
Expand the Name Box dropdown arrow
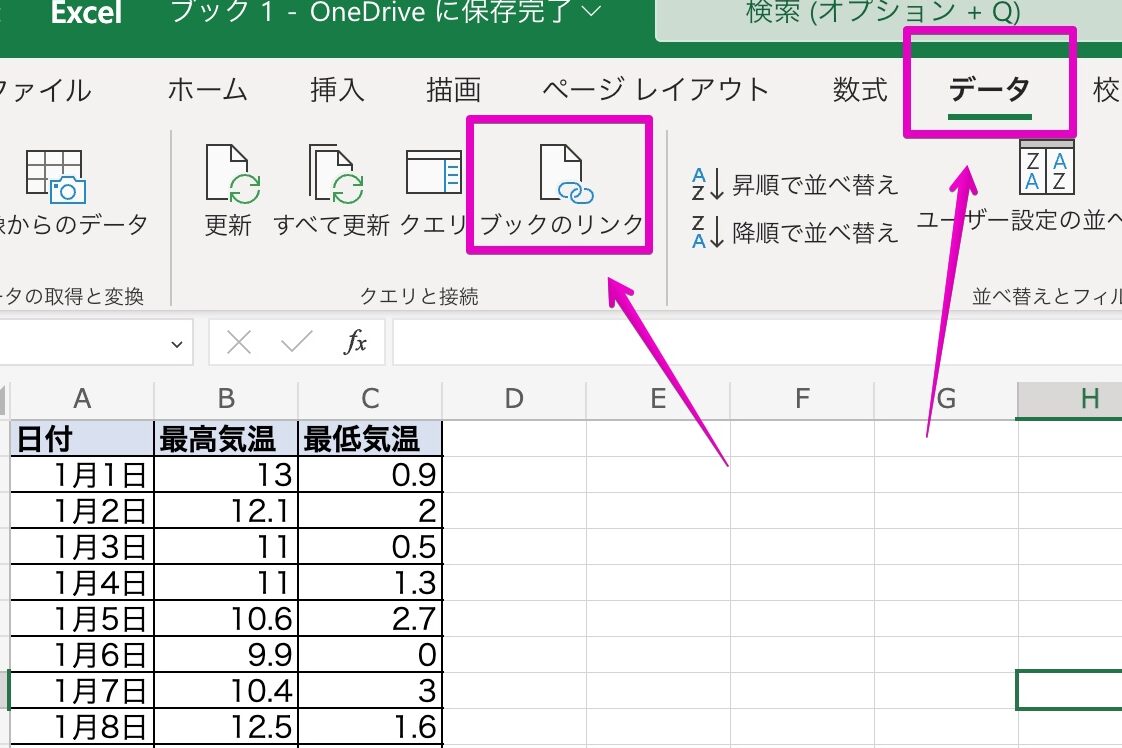tap(176, 344)
